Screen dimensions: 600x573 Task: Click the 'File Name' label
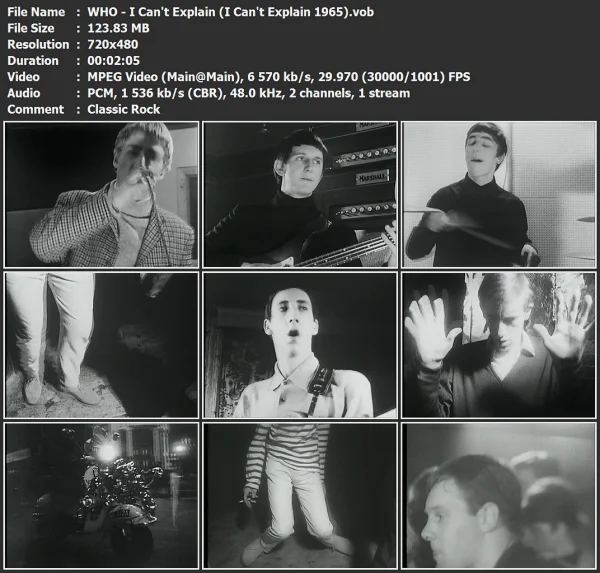pyautogui.click(x=36, y=12)
